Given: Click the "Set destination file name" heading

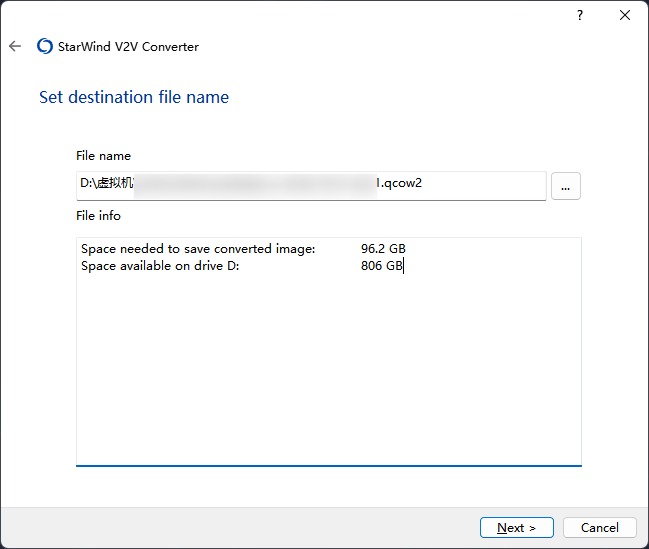Looking at the screenshot, I should (x=134, y=97).
